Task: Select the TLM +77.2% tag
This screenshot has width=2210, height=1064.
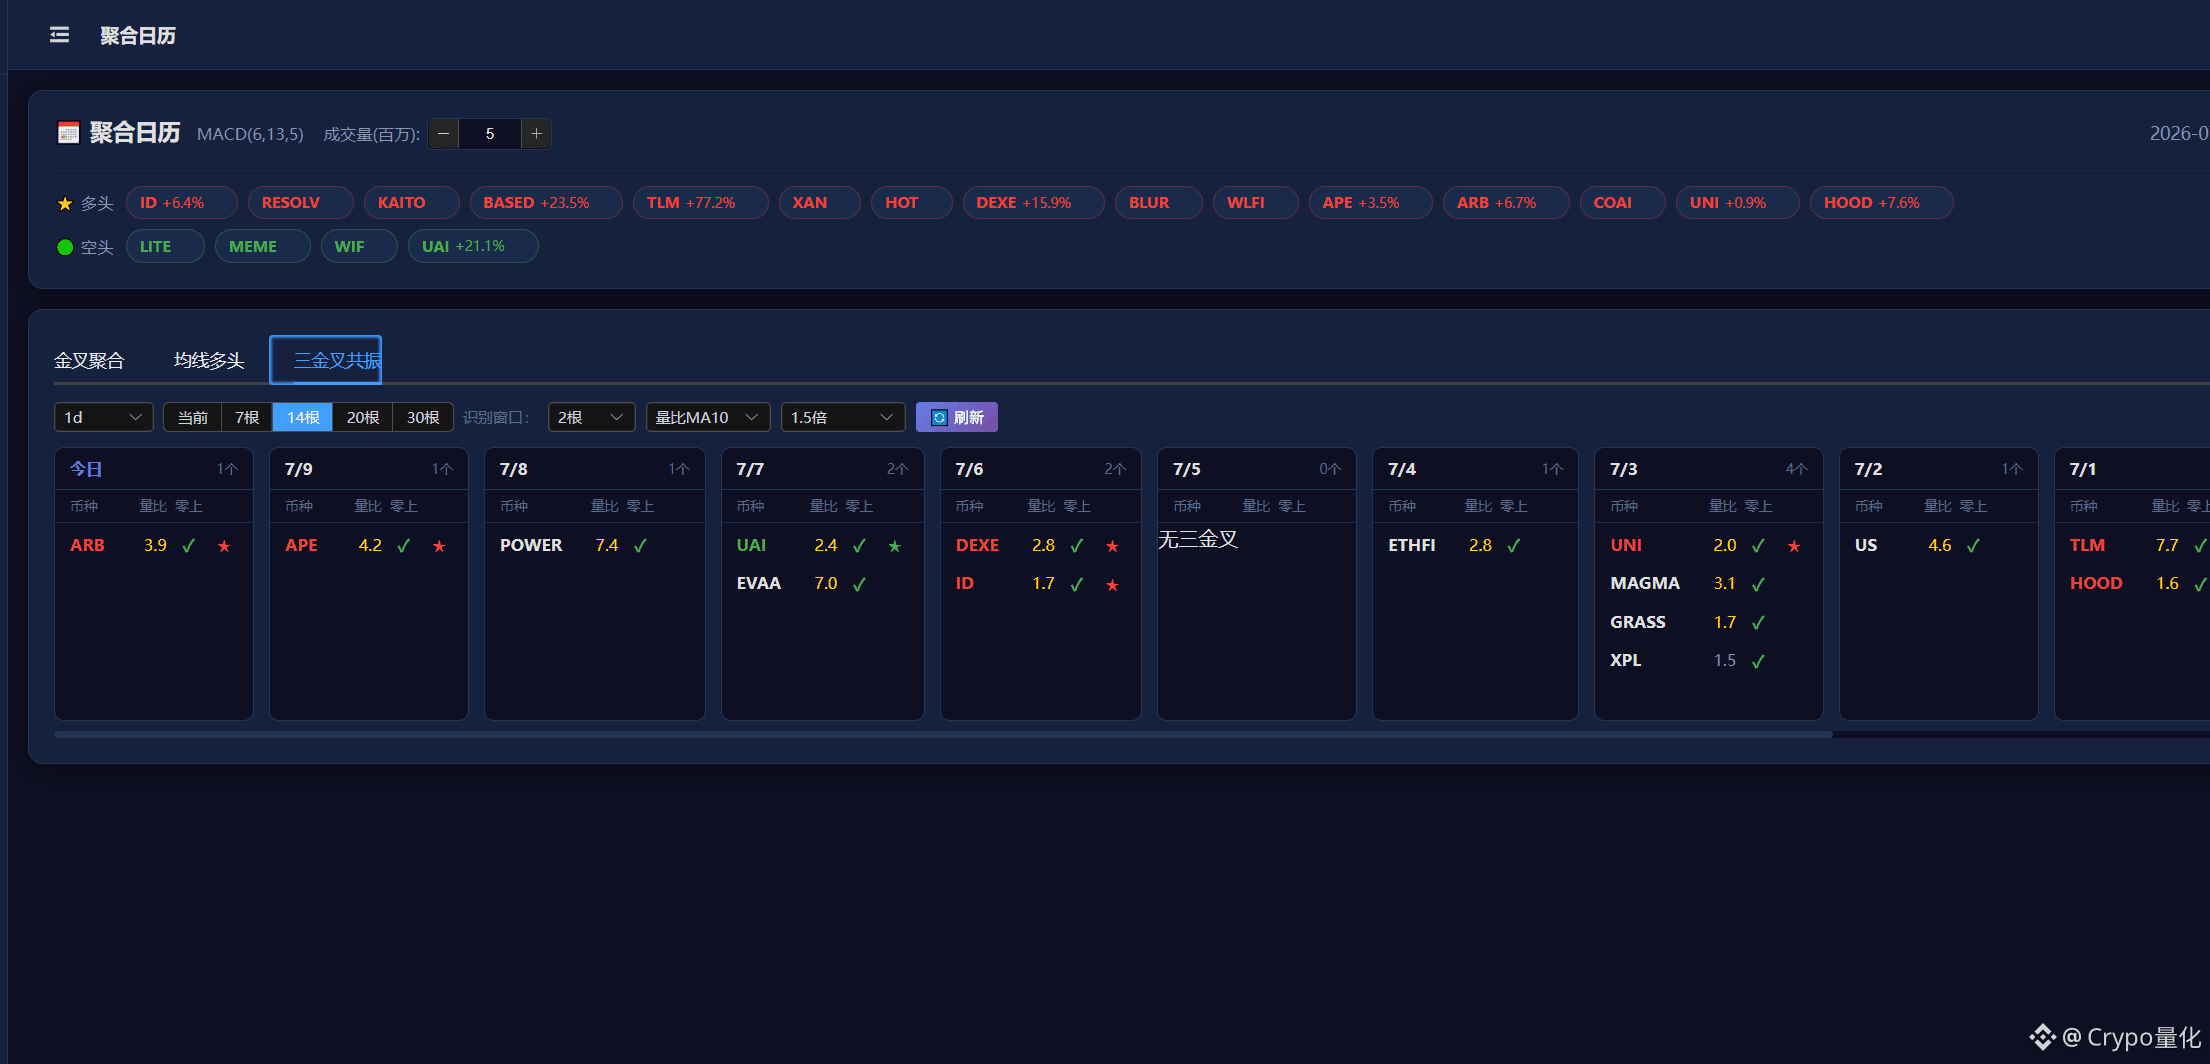Action: [700, 203]
